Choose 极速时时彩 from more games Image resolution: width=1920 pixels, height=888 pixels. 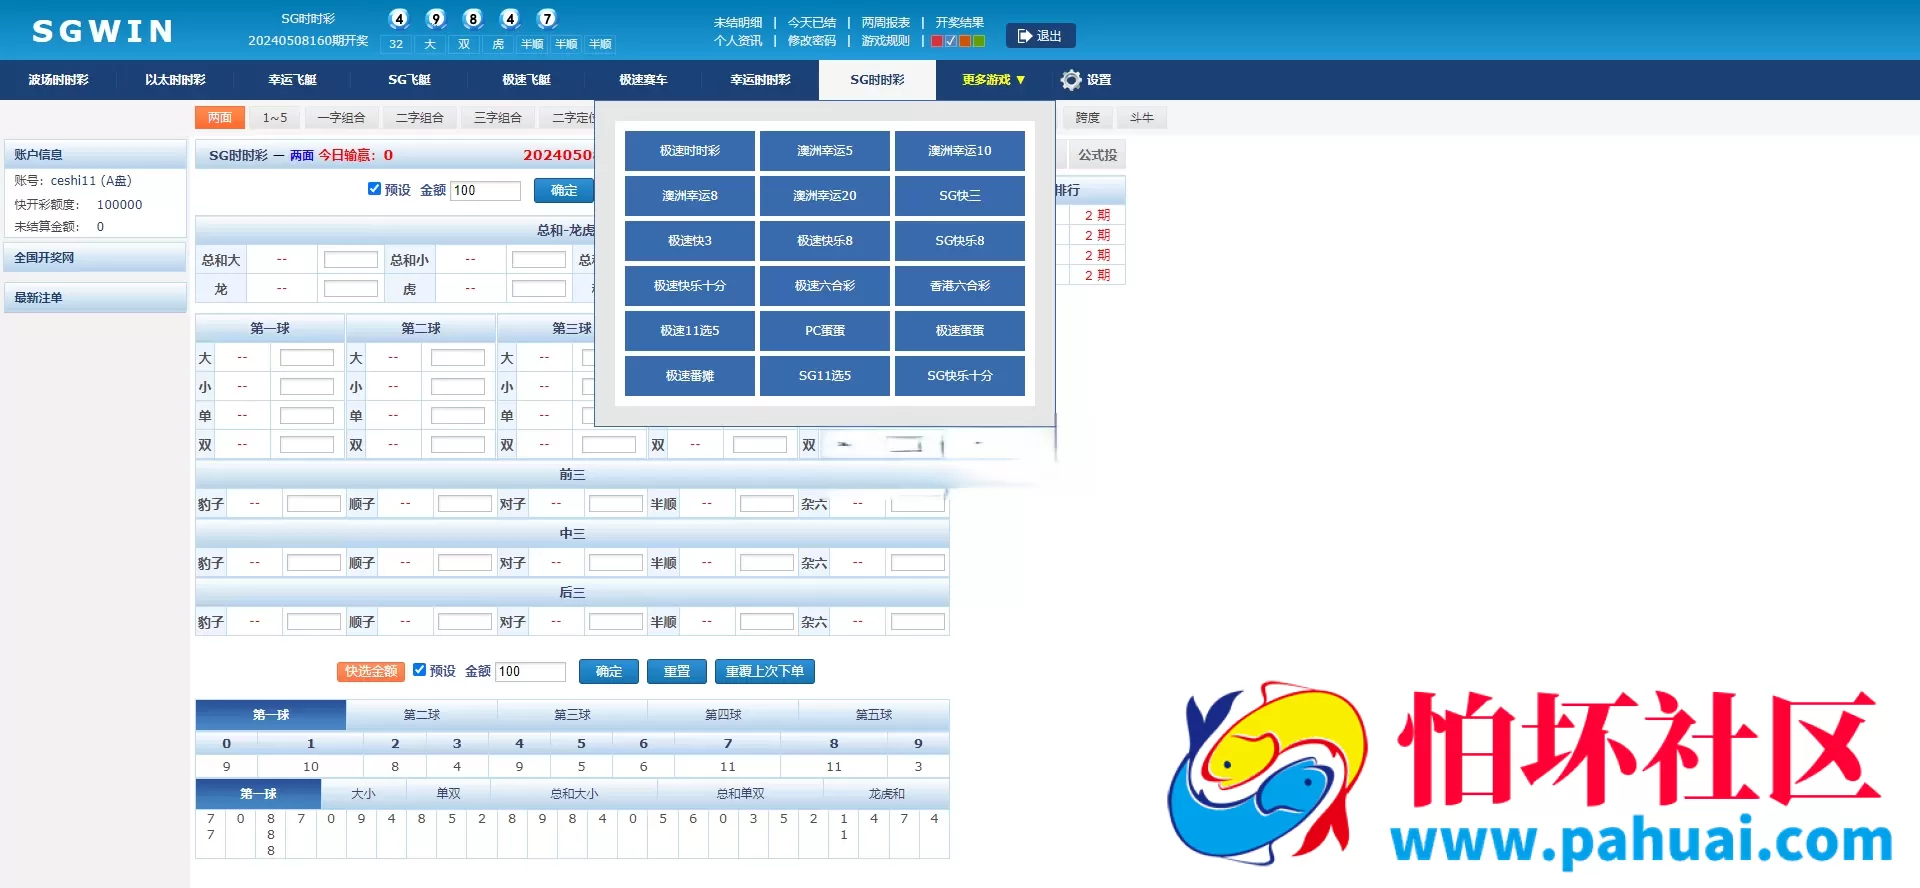pos(690,151)
